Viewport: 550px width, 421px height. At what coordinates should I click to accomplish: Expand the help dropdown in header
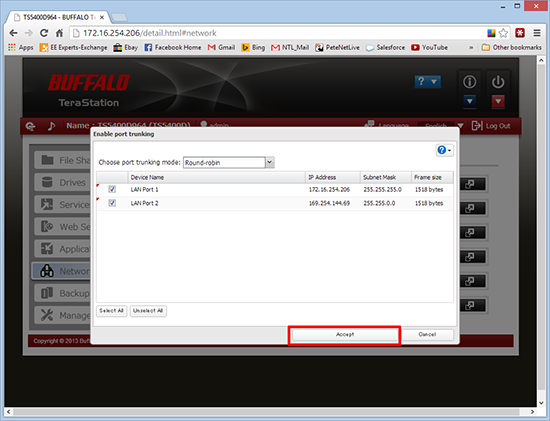(x=427, y=81)
